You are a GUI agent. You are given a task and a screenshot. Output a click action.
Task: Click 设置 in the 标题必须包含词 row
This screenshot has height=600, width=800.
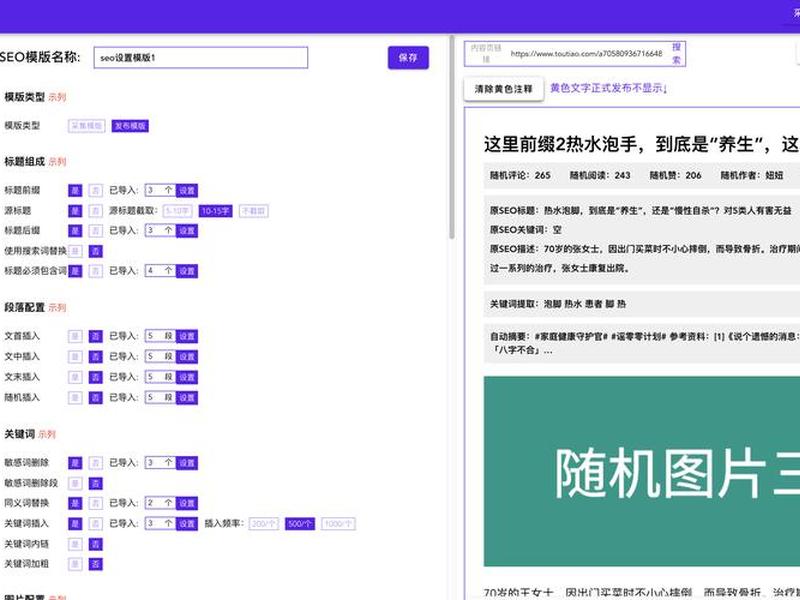(187, 271)
